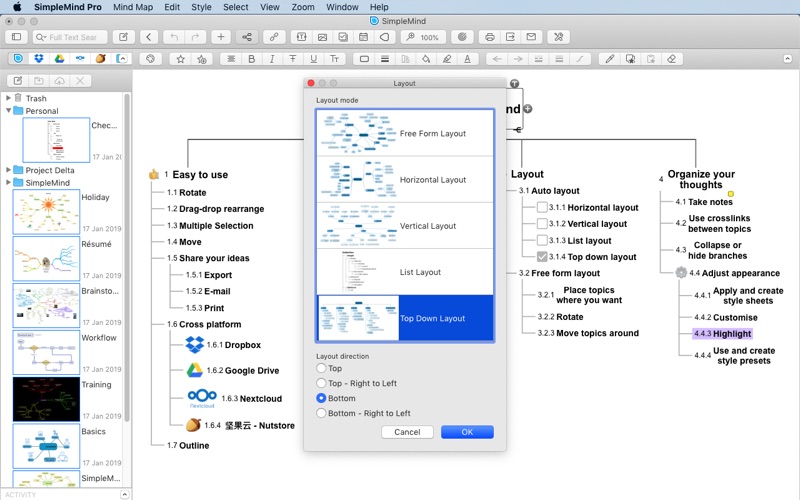
Task: Open the Holiday mind map thumbnail
Action: tap(46, 211)
